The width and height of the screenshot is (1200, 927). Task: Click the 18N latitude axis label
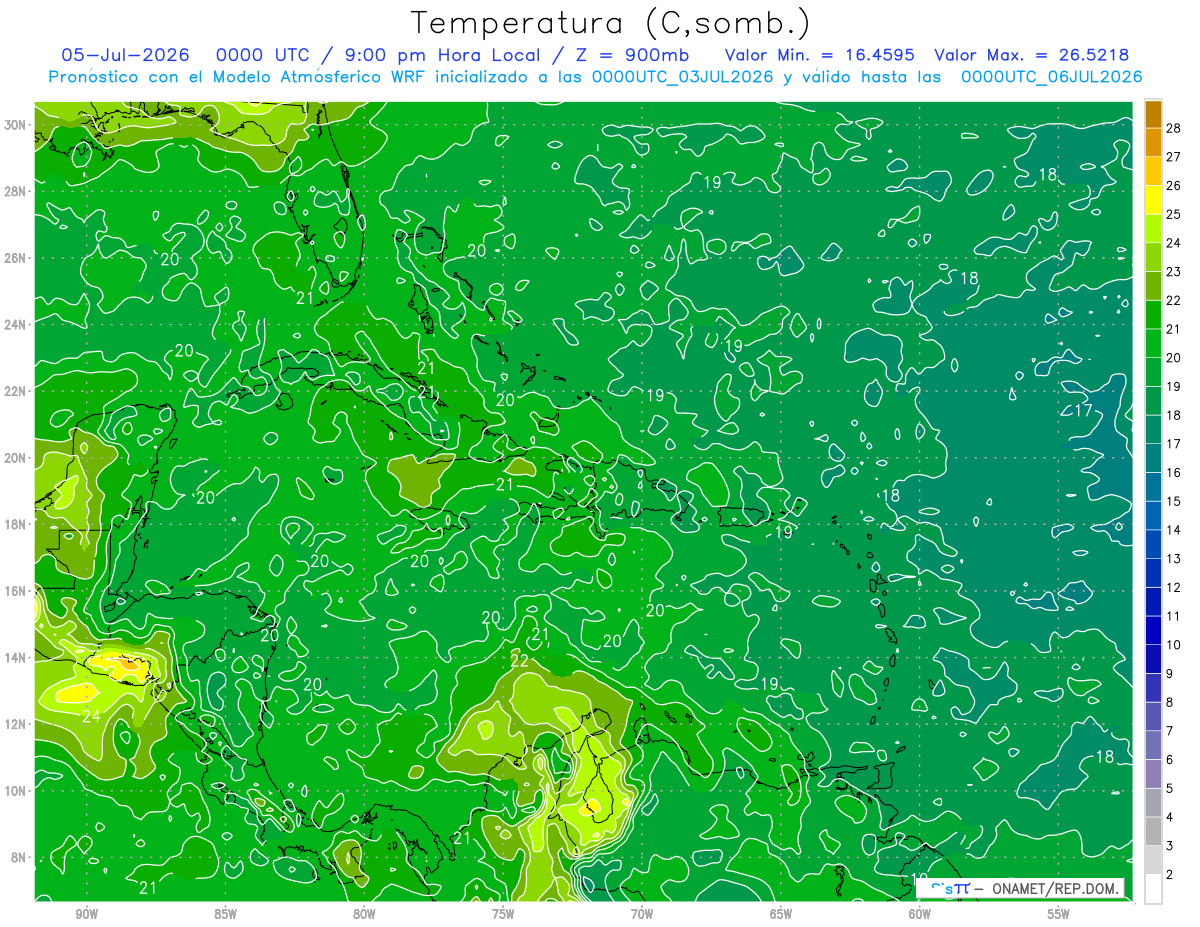[15, 525]
